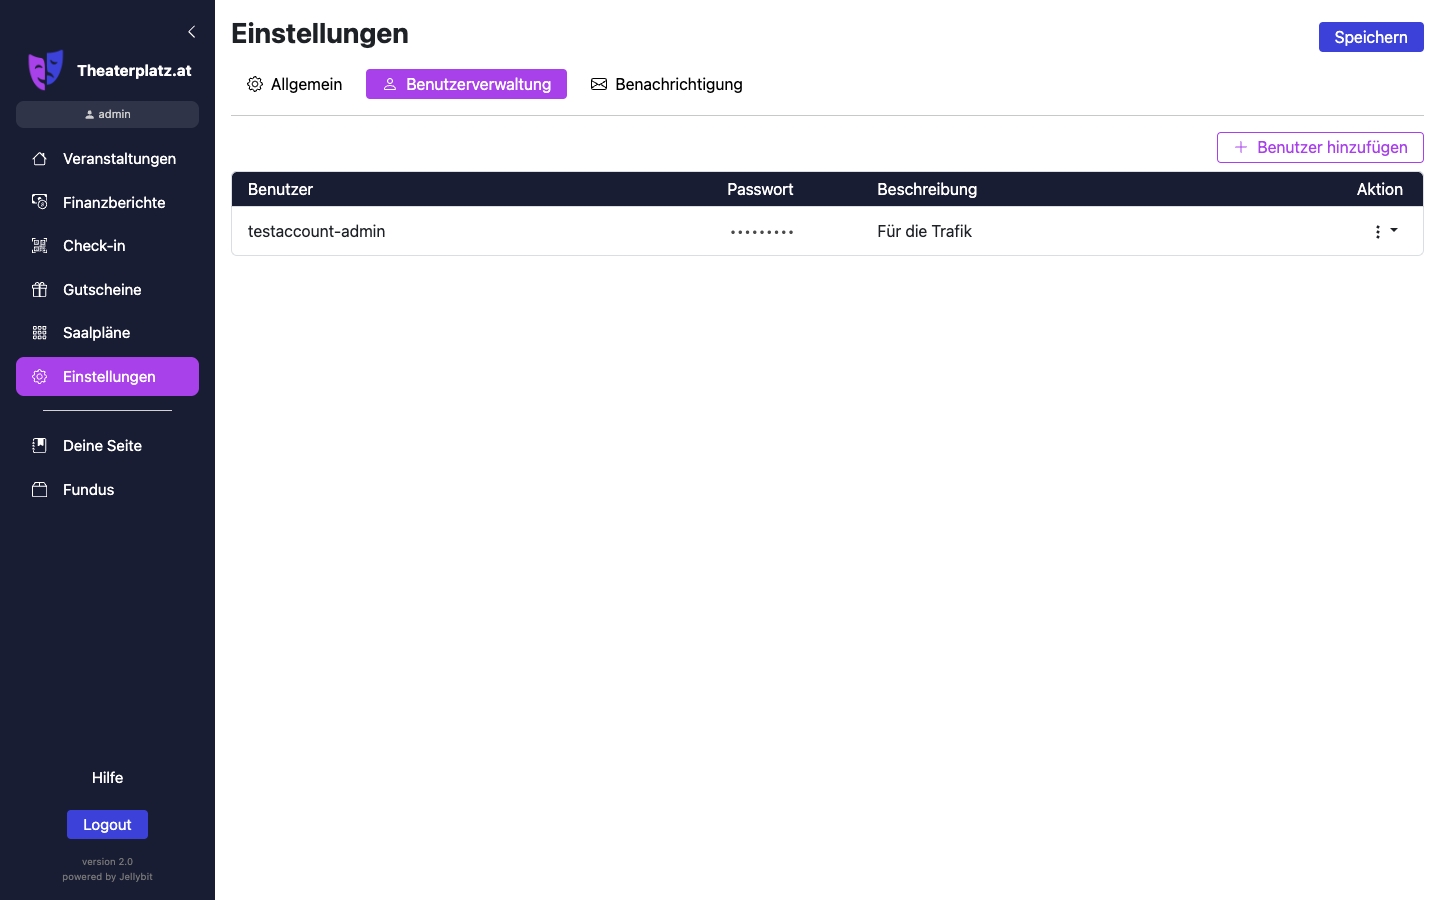The width and height of the screenshot is (1440, 900).
Task: Click the Theaterplatz.at mask logo
Action: pyautogui.click(x=45, y=70)
